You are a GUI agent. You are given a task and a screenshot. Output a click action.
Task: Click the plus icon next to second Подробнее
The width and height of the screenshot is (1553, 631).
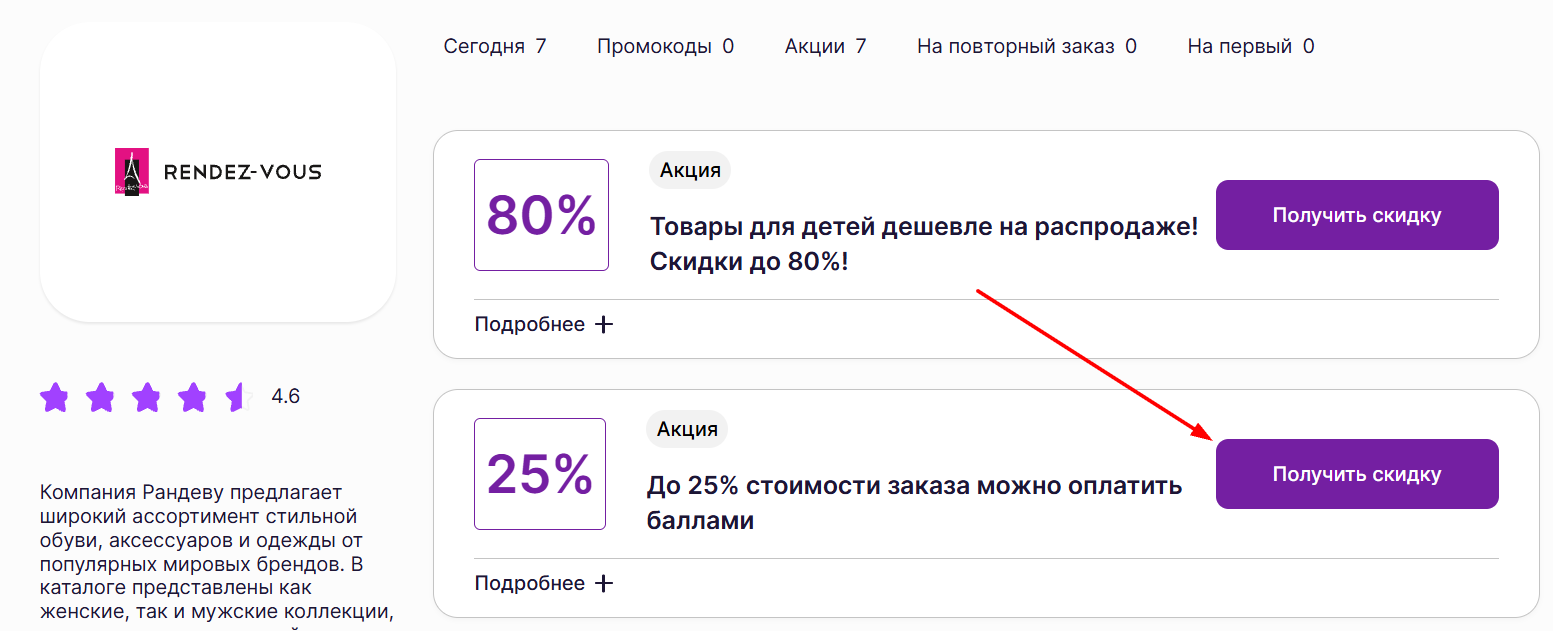(x=604, y=582)
